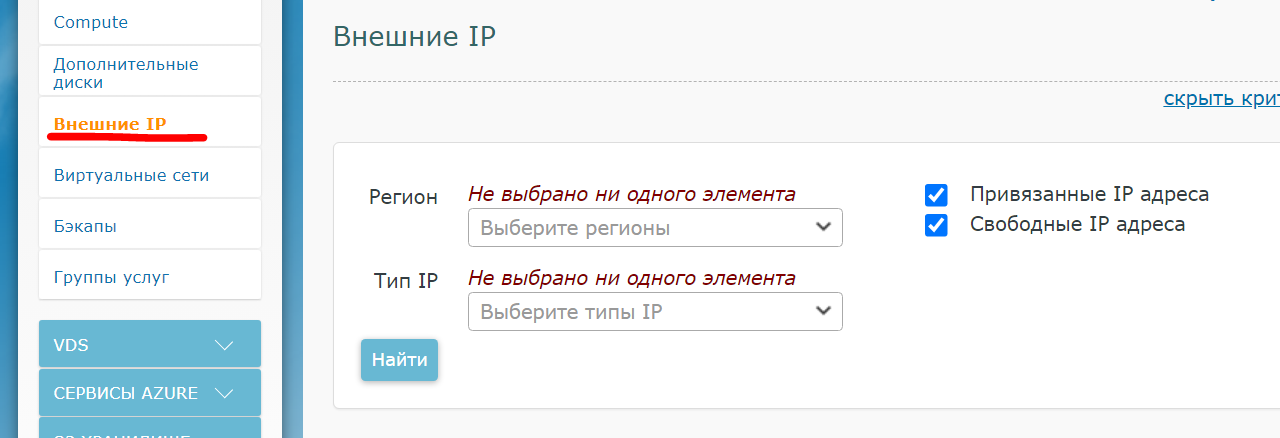Uncheck the Свободные IP адреса checkbox
Image resolution: width=1280 pixels, height=438 pixels.
(936, 225)
